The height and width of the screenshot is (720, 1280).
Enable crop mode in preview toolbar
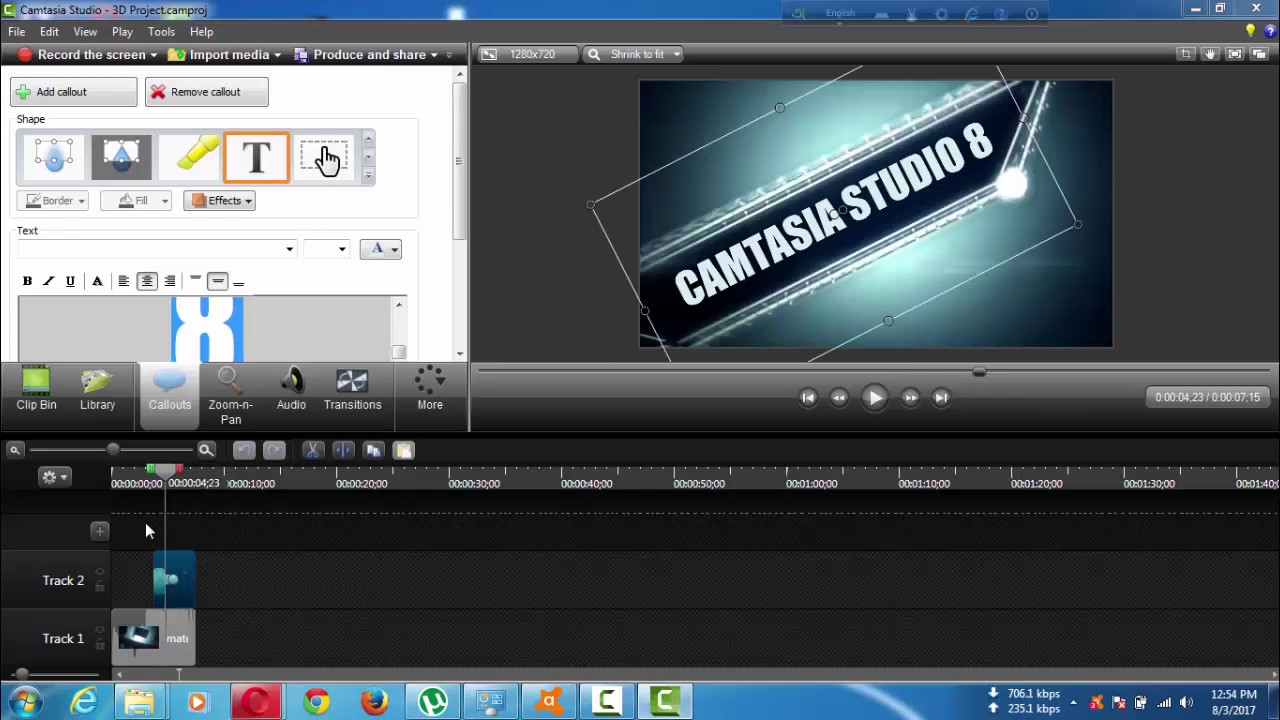(1186, 54)
